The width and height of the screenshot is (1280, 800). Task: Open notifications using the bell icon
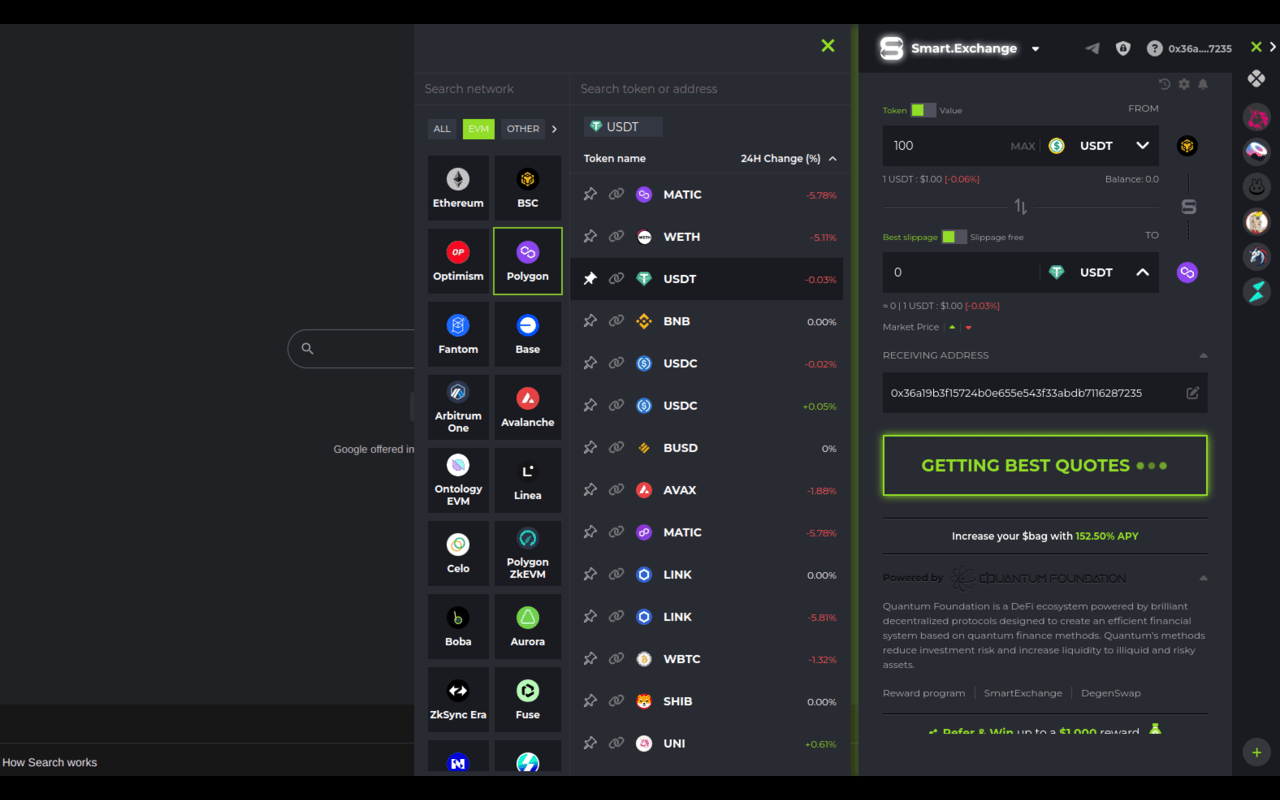pyautogui.click(x=1203, y=84)
